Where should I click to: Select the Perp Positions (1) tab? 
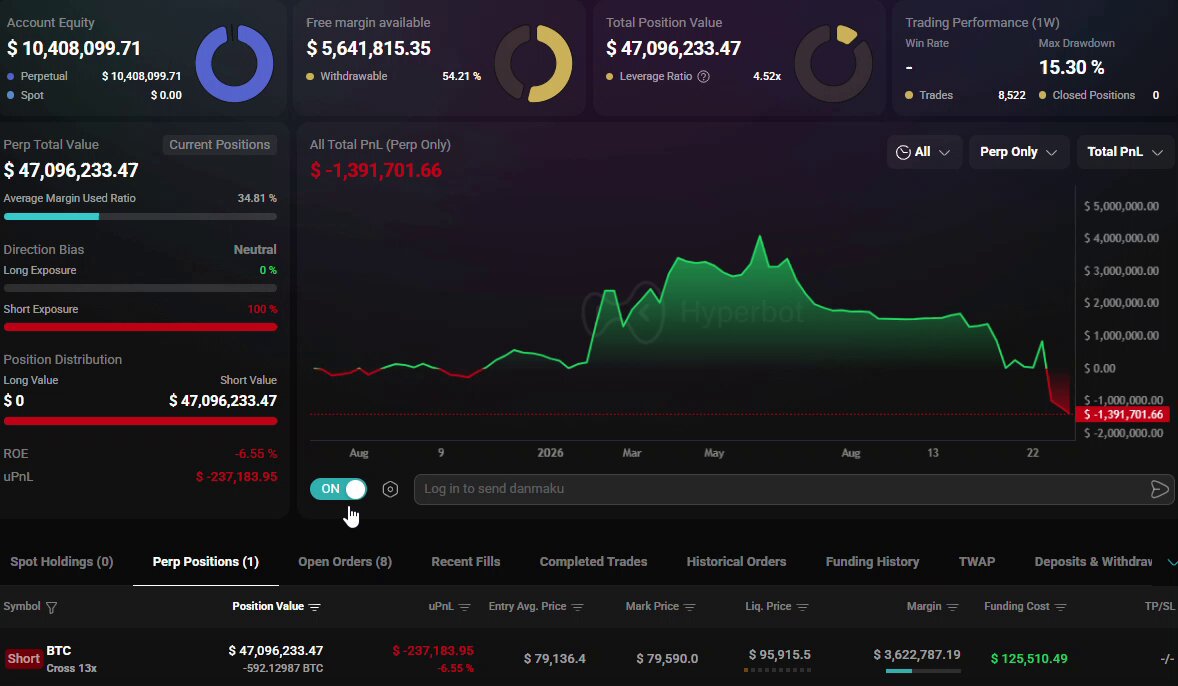click(x=205, y=562)
